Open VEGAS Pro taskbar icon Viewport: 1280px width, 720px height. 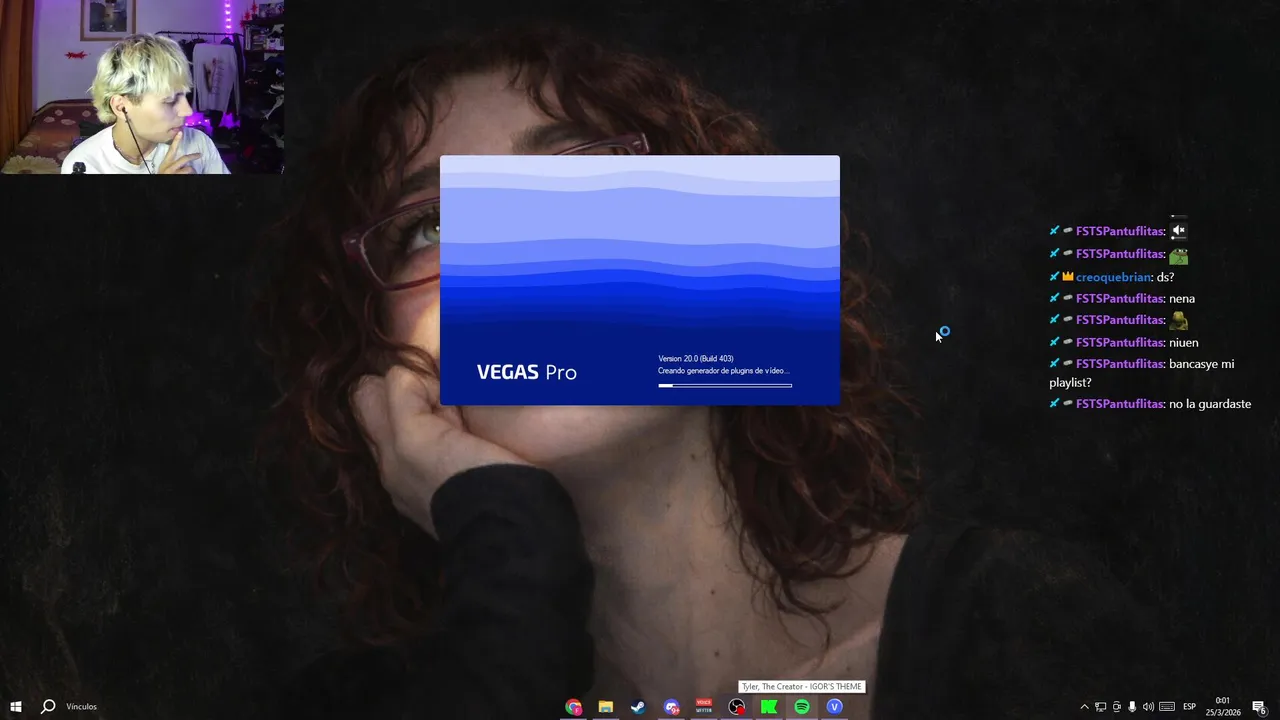click(834, 707)
